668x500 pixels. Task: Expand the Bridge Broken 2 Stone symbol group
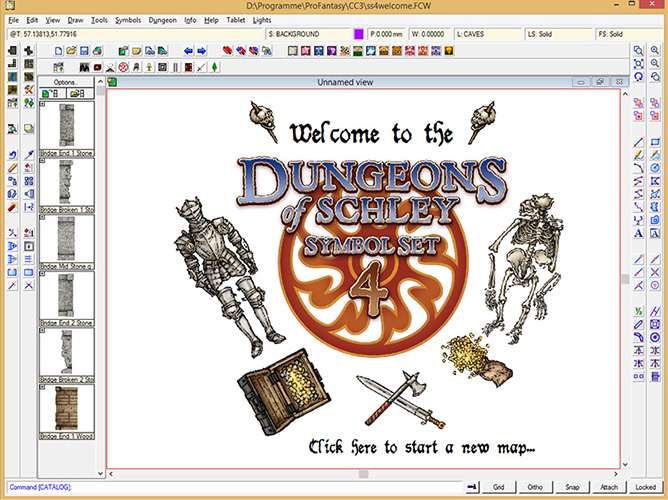pos(42,330)
